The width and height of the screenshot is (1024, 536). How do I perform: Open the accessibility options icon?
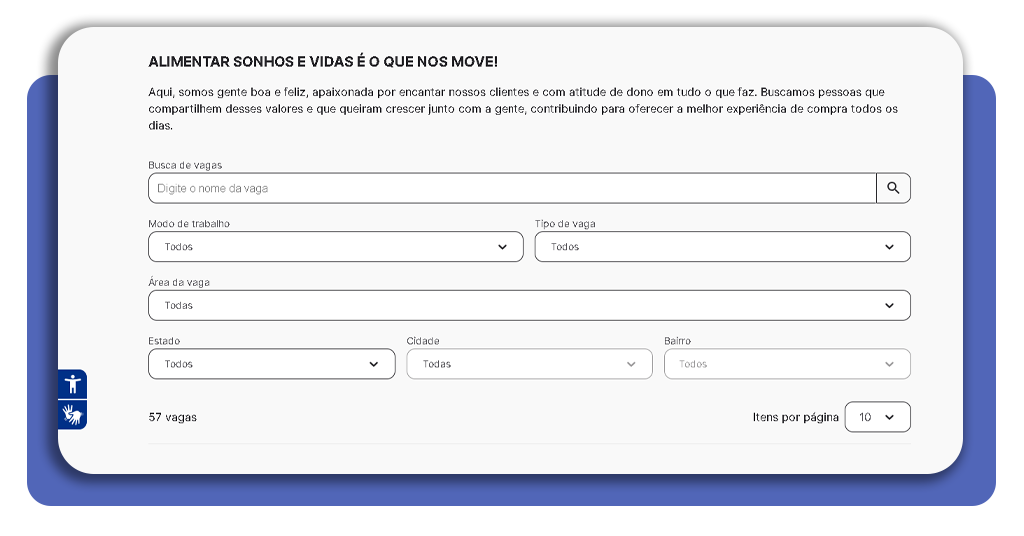coord(72,384)
